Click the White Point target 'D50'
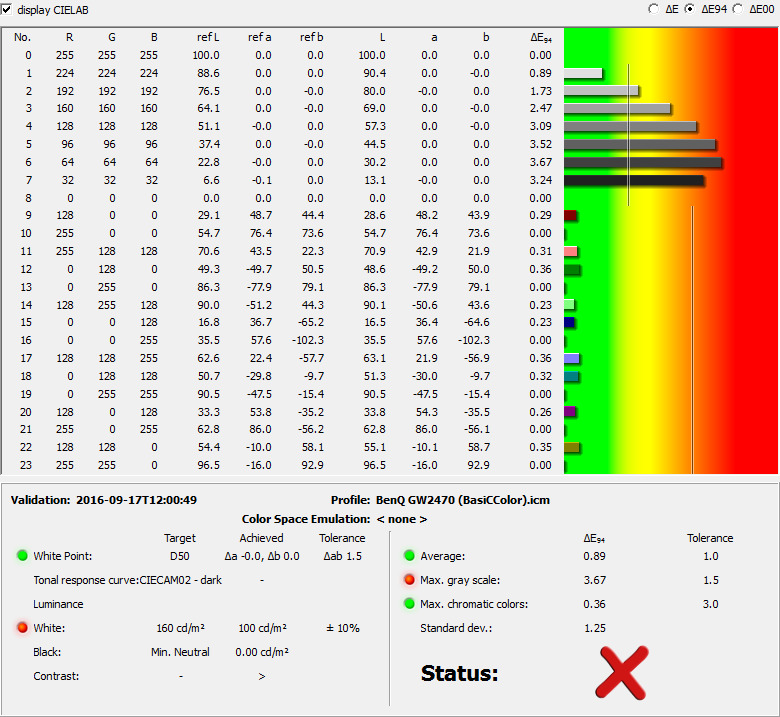Screen dimensions: 780x717 180,556
